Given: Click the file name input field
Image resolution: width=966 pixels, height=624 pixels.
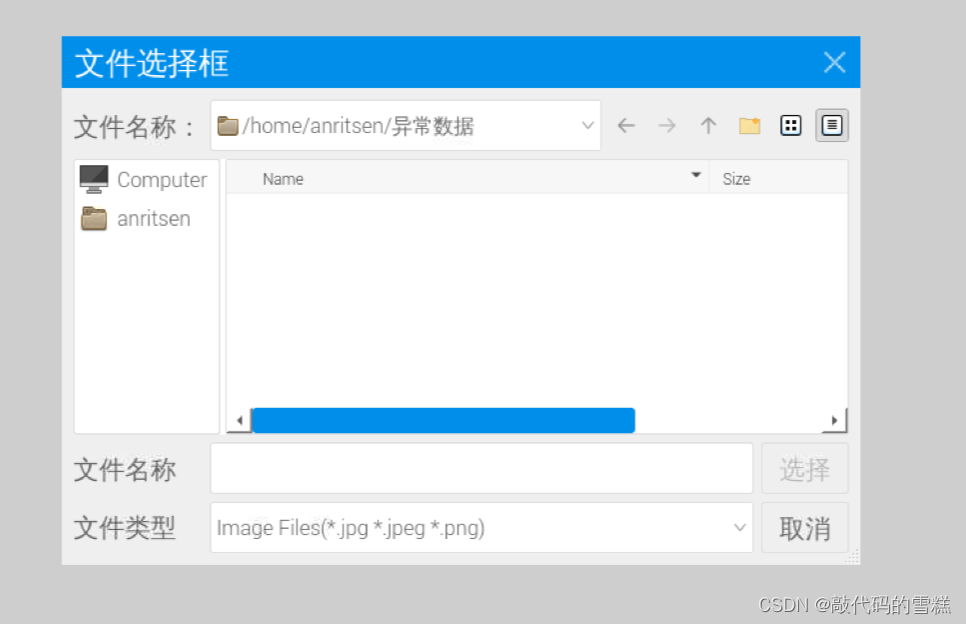Looking at the screenshot, I should pyautogui.click(x=481, y=468).
